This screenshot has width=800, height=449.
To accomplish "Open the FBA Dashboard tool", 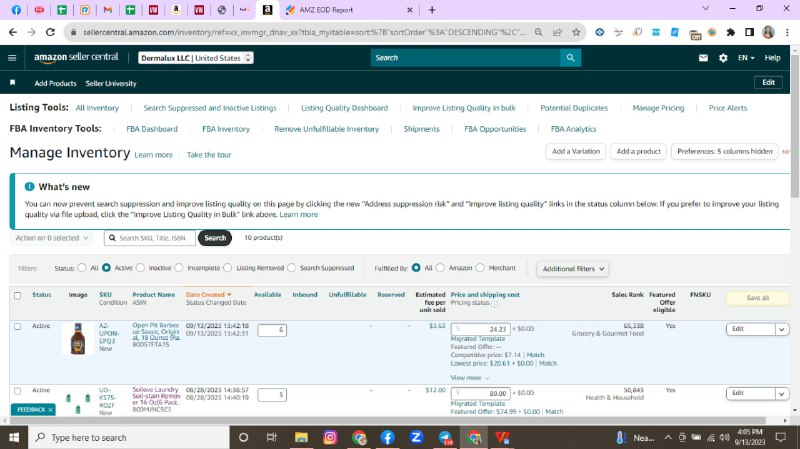I will pyautogui.click(x=152, y=129).
